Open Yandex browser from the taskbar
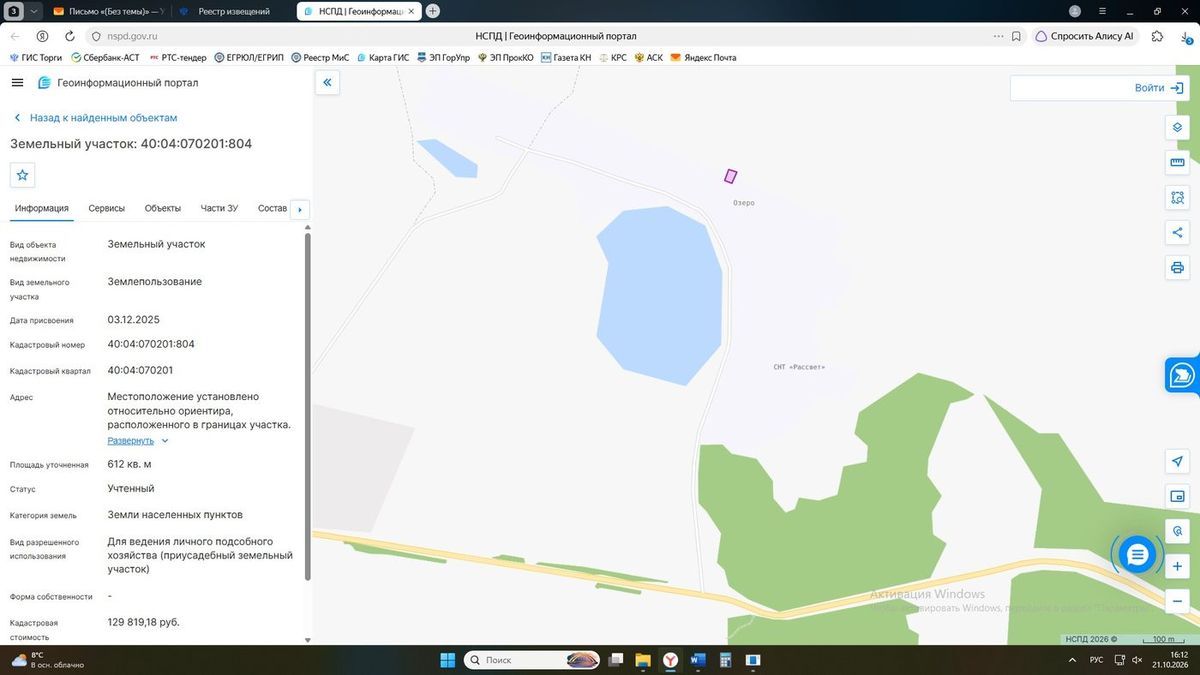Image resolution: width=1200 pixels, height=675 pixels. (670, 660)
